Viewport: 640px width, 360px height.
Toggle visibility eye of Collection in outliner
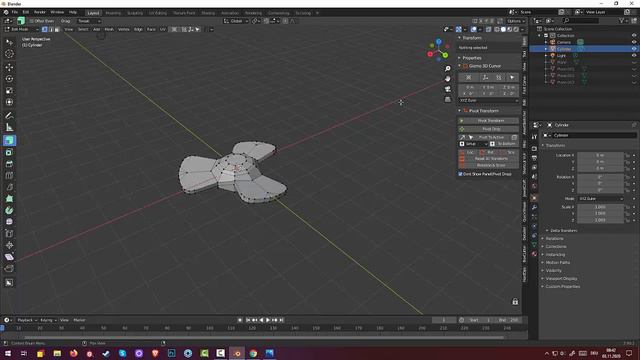pos(634,36)
